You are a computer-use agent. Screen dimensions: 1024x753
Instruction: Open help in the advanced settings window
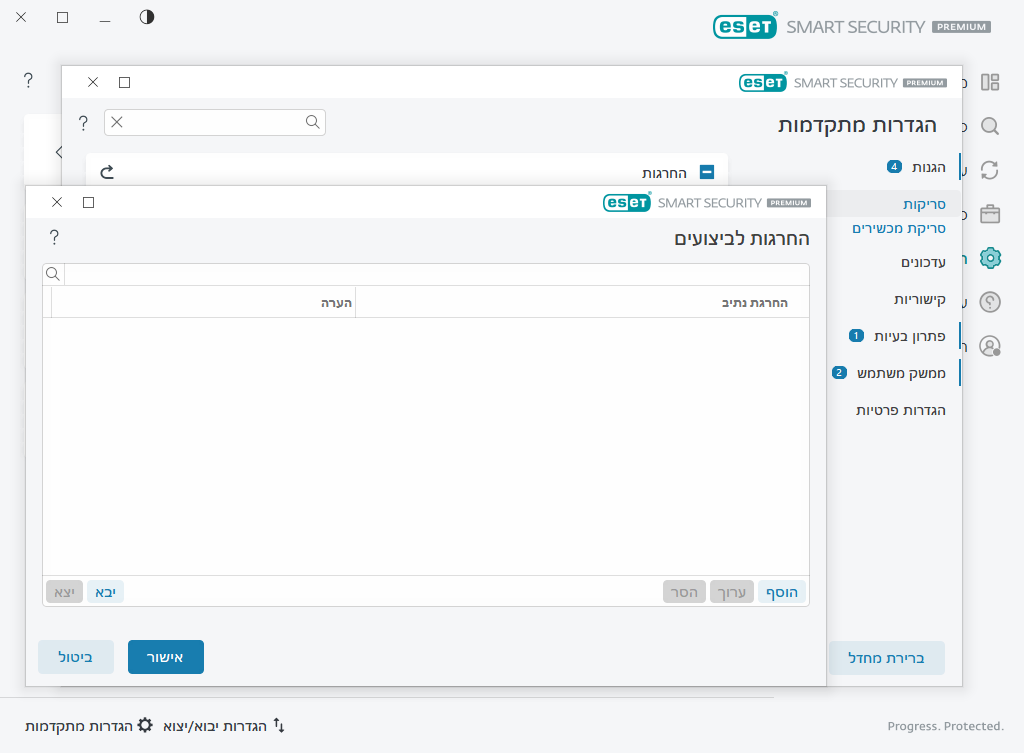[83, 123]
